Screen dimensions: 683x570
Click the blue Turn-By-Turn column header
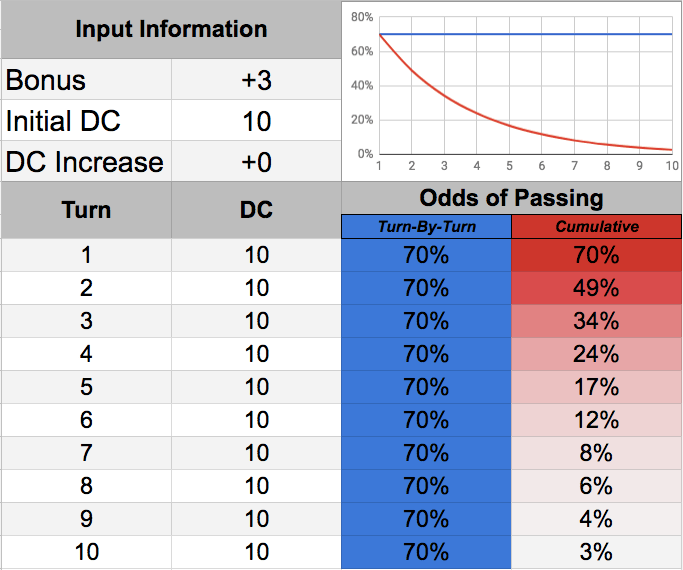pyautogui.click(x=426, y=227)
